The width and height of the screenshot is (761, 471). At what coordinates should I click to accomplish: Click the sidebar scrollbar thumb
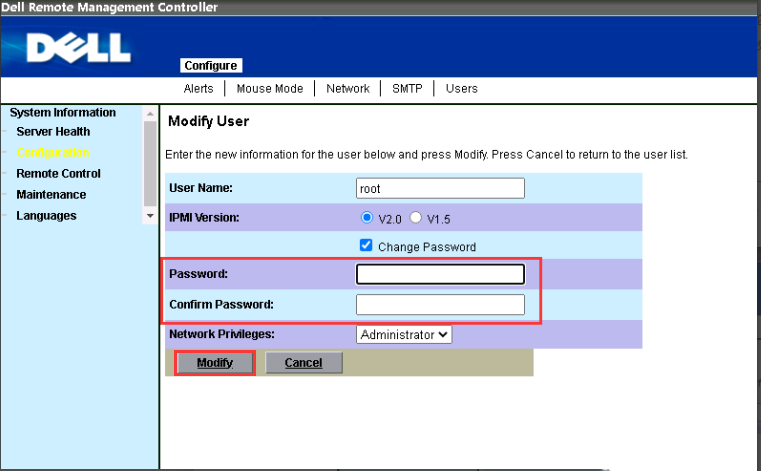tap(150, 164)
